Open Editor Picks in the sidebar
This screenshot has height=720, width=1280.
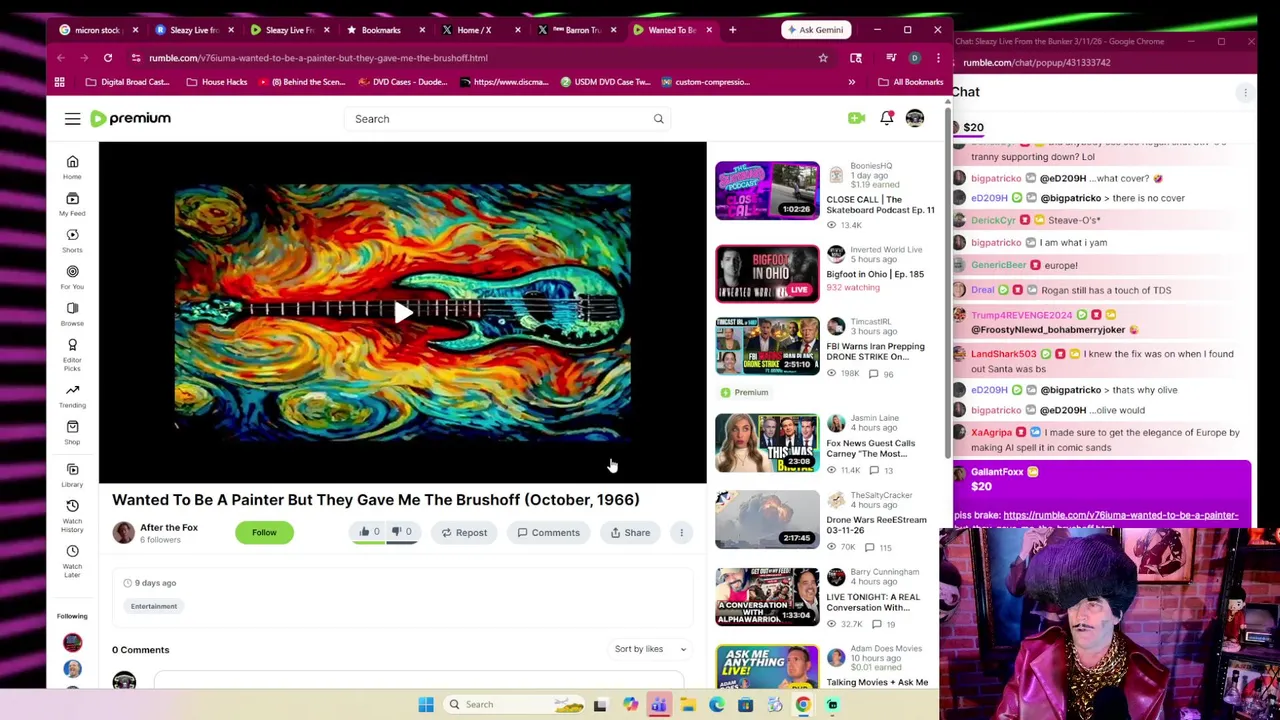coord(72,354)
